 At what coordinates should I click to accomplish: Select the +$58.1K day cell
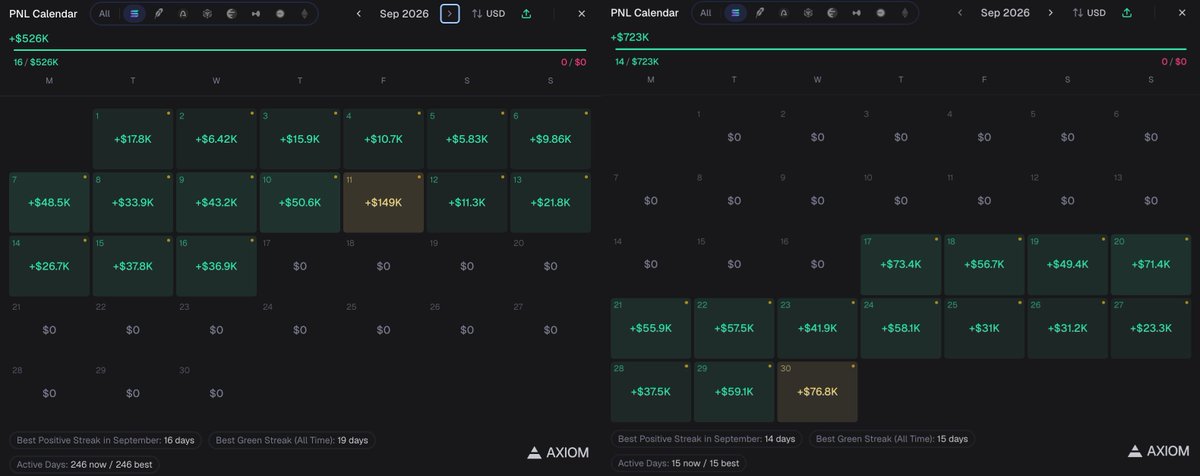click(901, 327)
